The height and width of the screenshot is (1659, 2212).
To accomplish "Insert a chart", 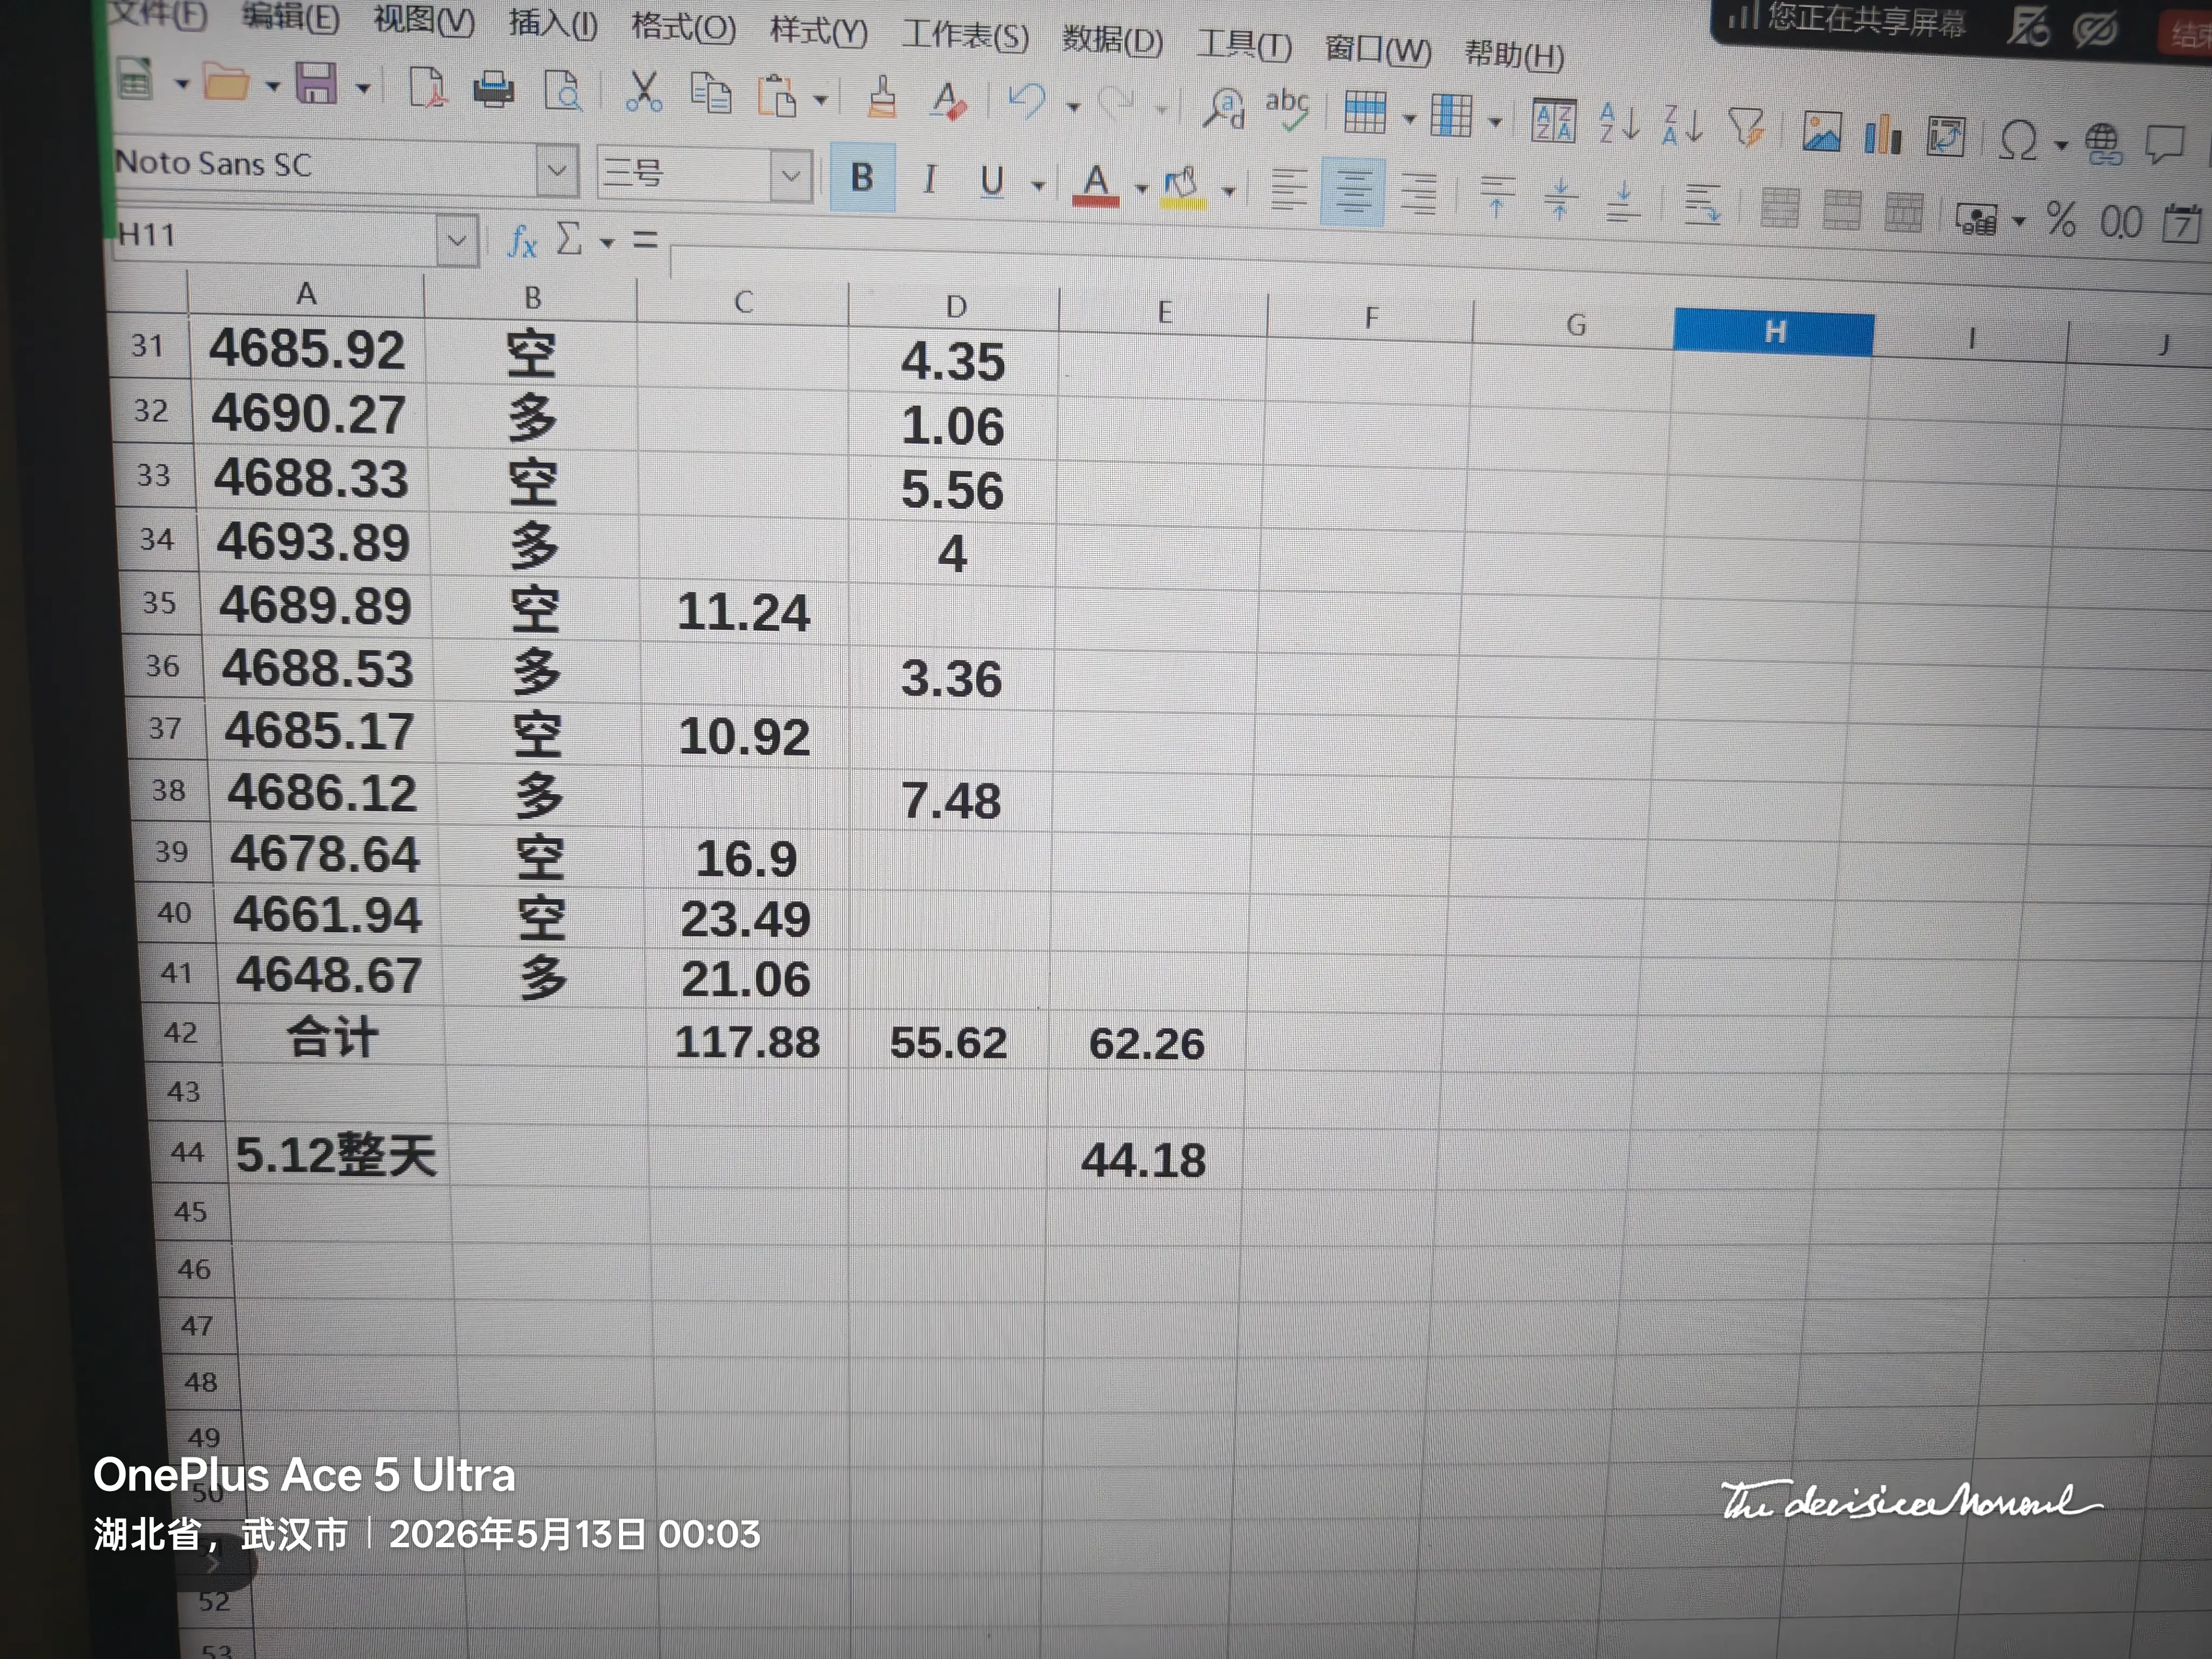I will click(1883, 134).
